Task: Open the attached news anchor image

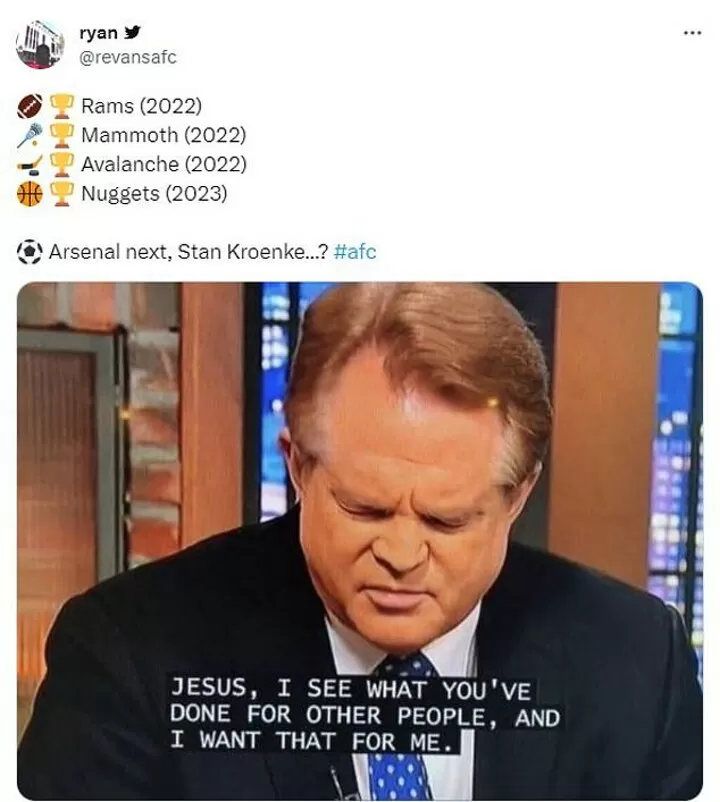Action: tap(360, 541)
